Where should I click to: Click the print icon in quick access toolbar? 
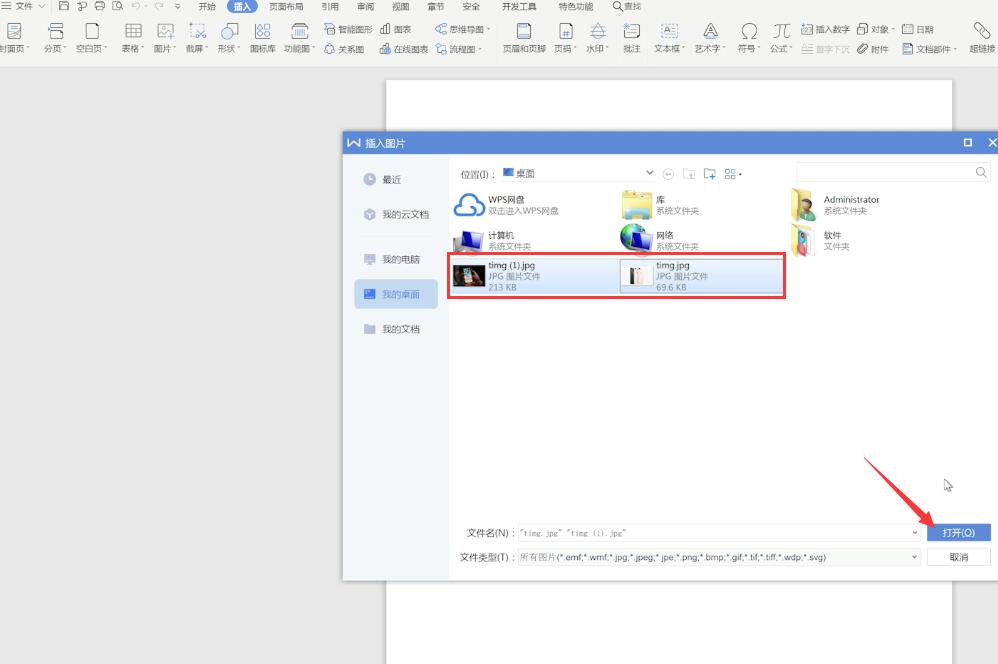tap(99, 6)
